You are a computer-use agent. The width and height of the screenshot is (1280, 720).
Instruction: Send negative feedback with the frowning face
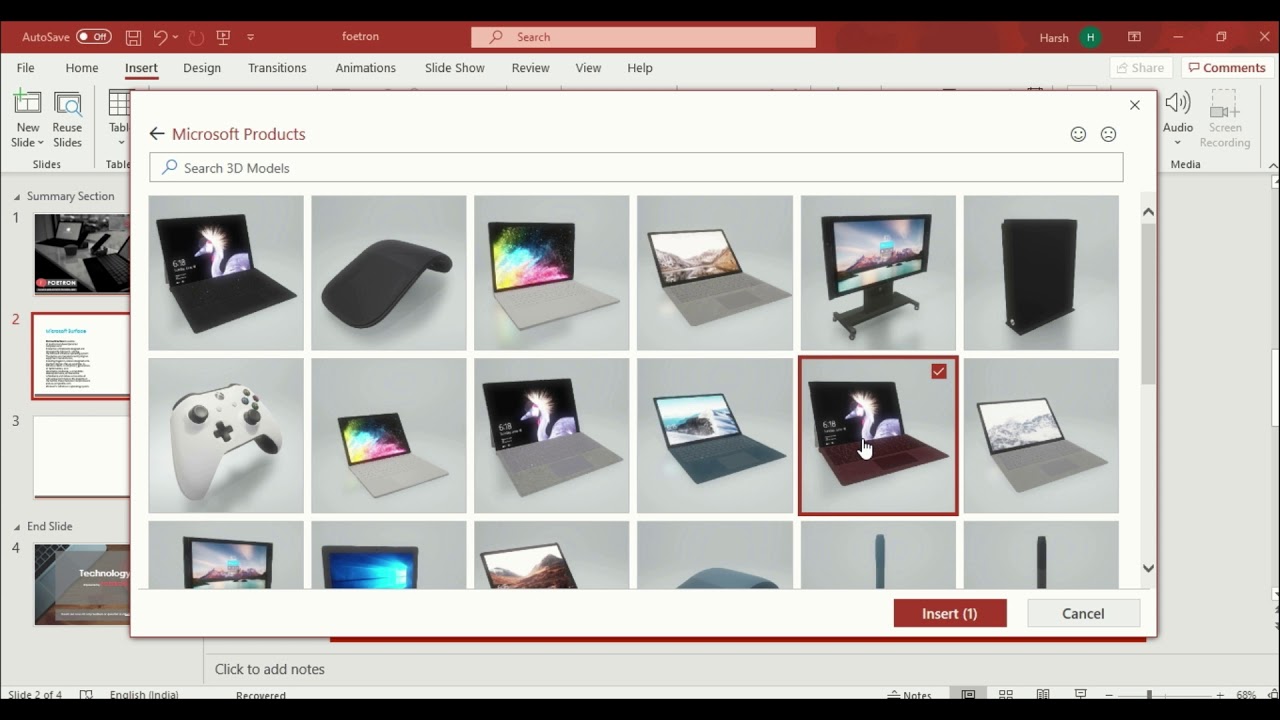[1108, 134]
